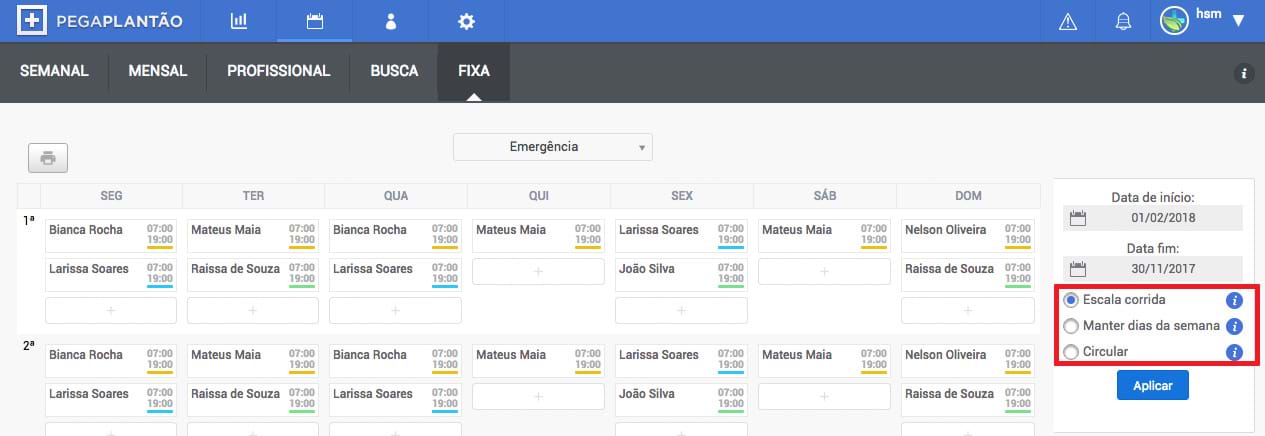Open the notifications bell icon
This screenshot has height=436, width=1265.
(x=1123, y=22)
